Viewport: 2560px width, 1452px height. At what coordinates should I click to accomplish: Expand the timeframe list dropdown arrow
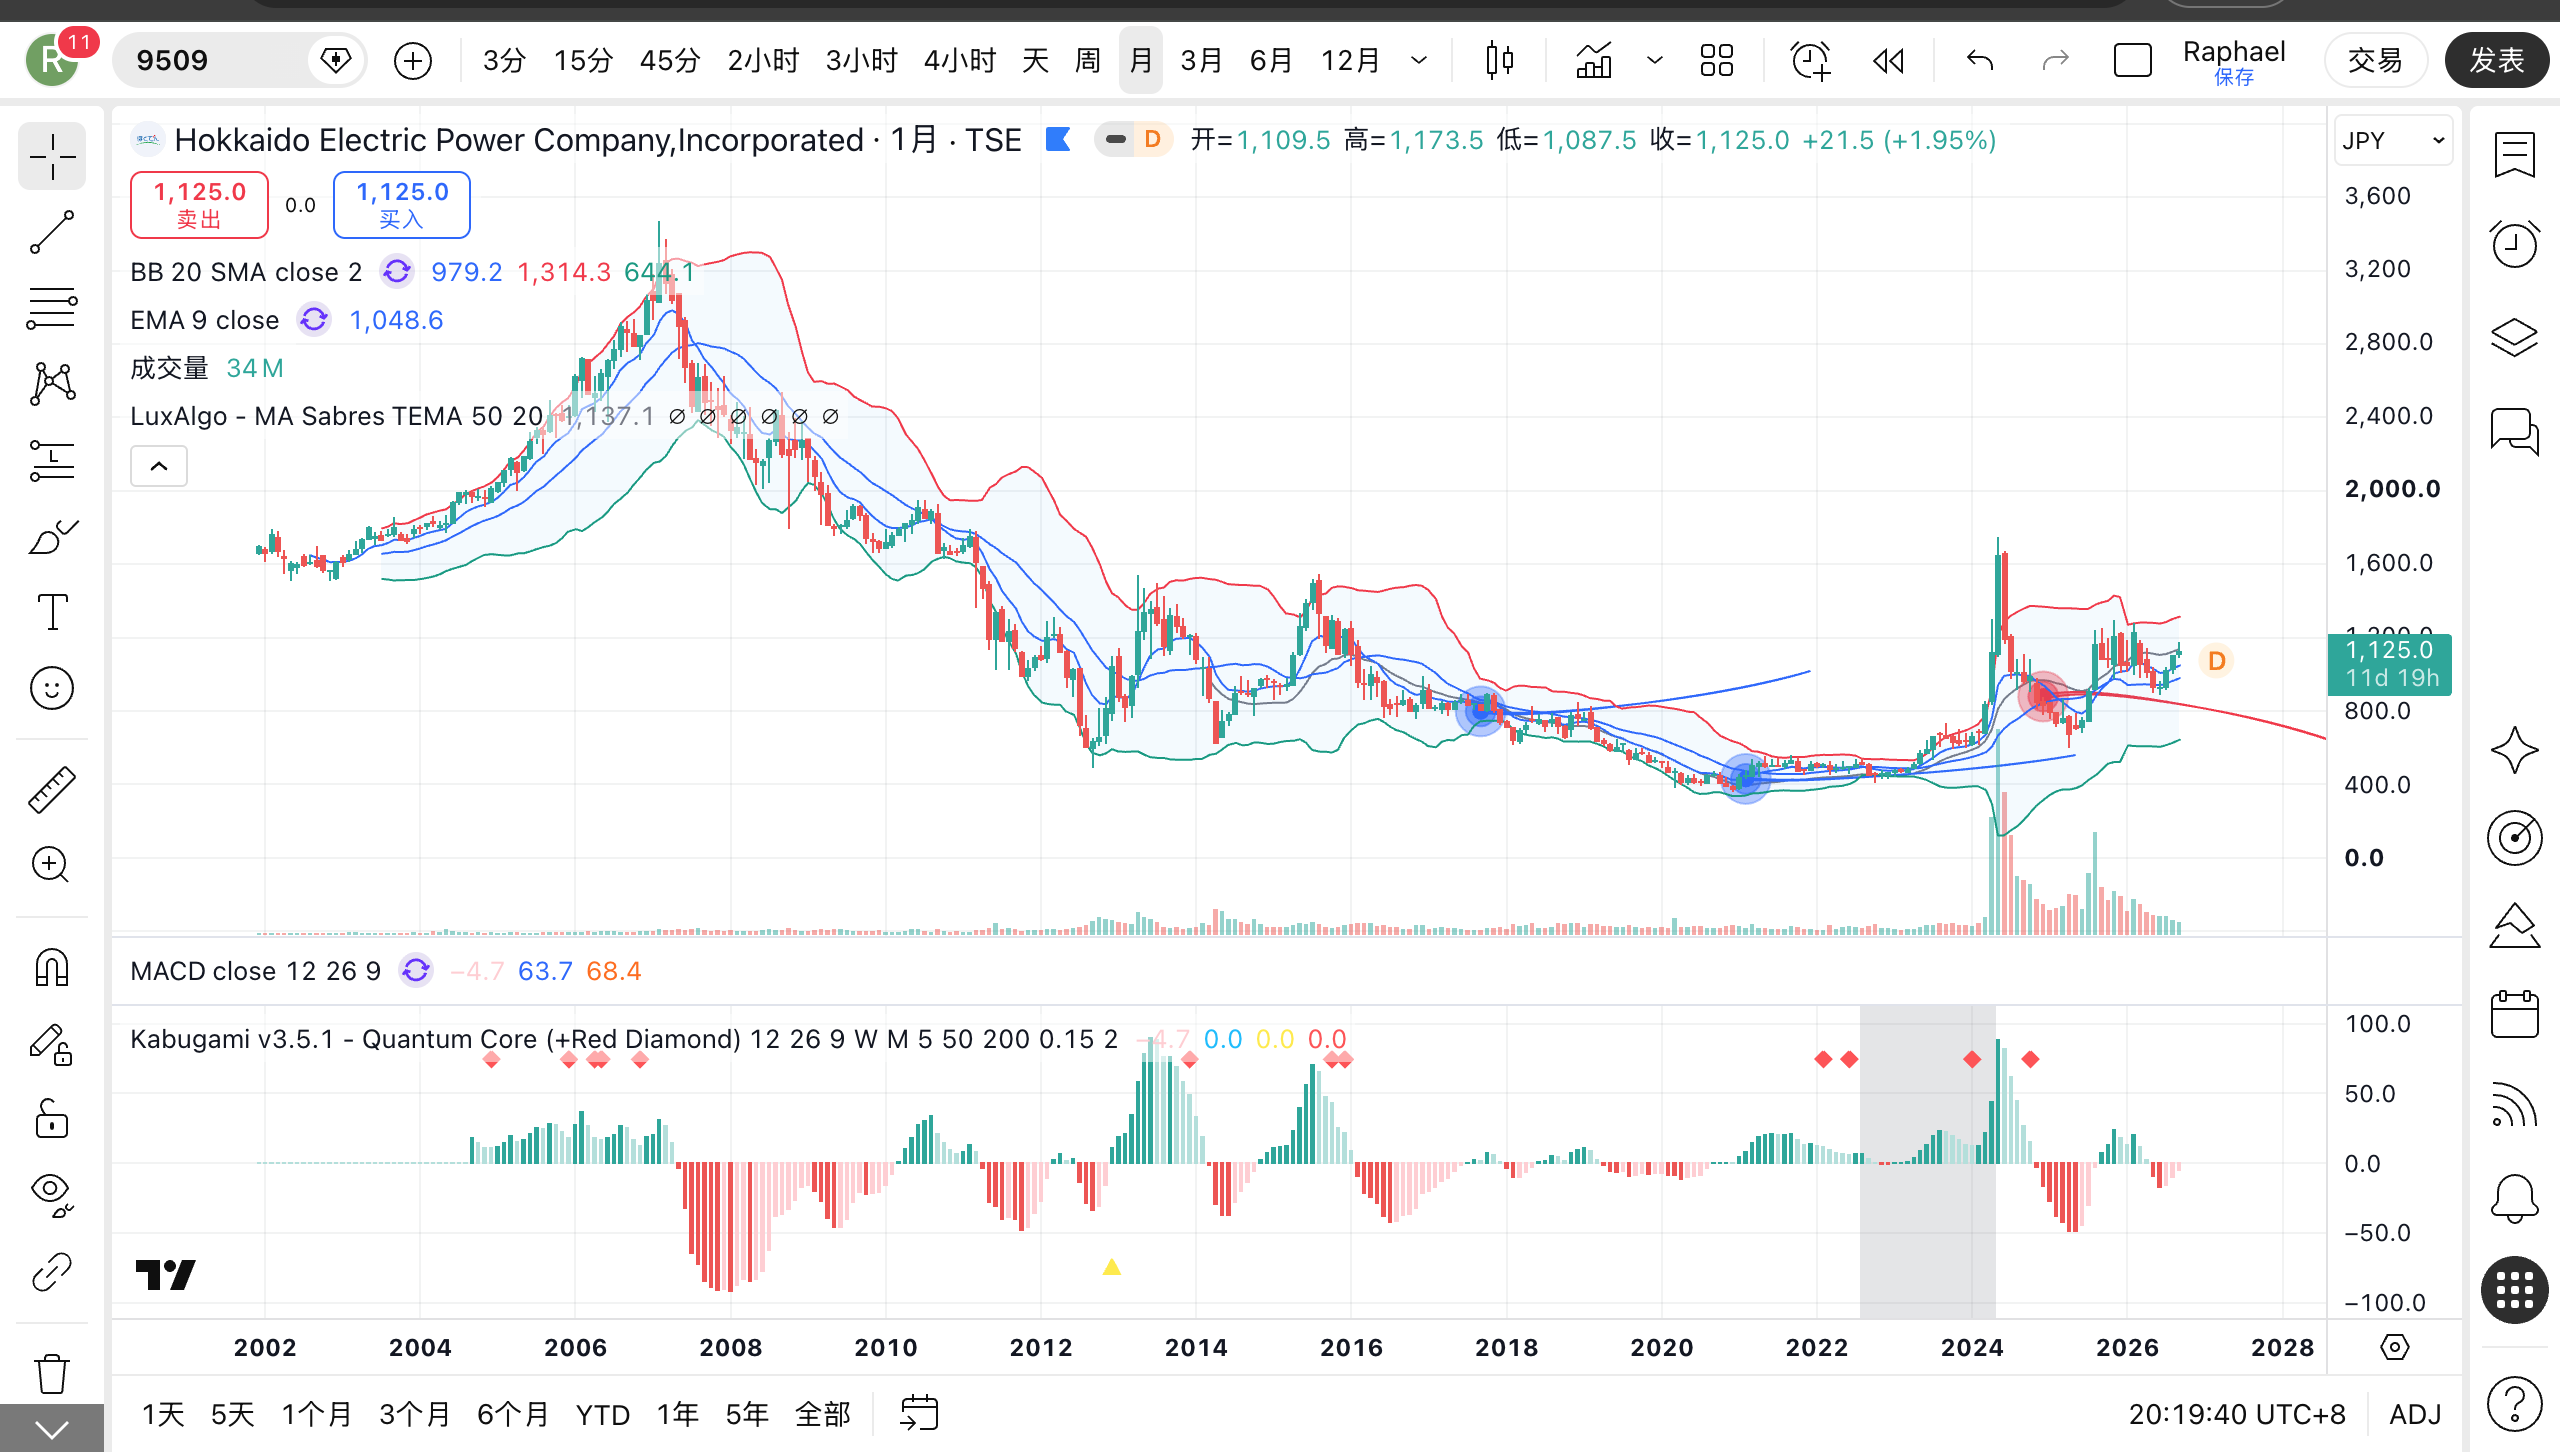coord(1418,61)
